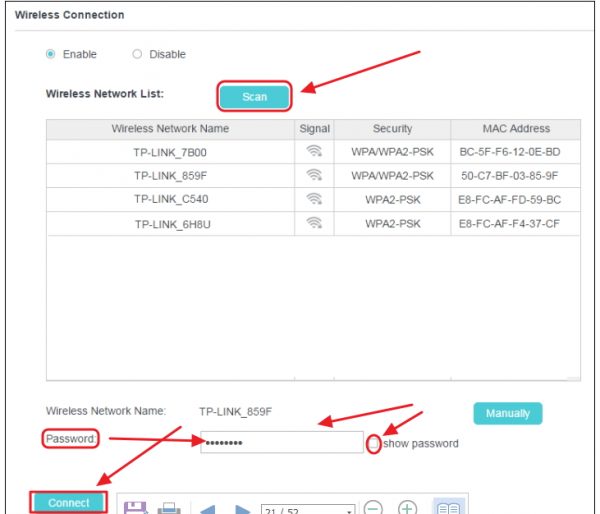Click the Connect button
The height and width of the screenshot is (514, 600).
coord(69,502)
